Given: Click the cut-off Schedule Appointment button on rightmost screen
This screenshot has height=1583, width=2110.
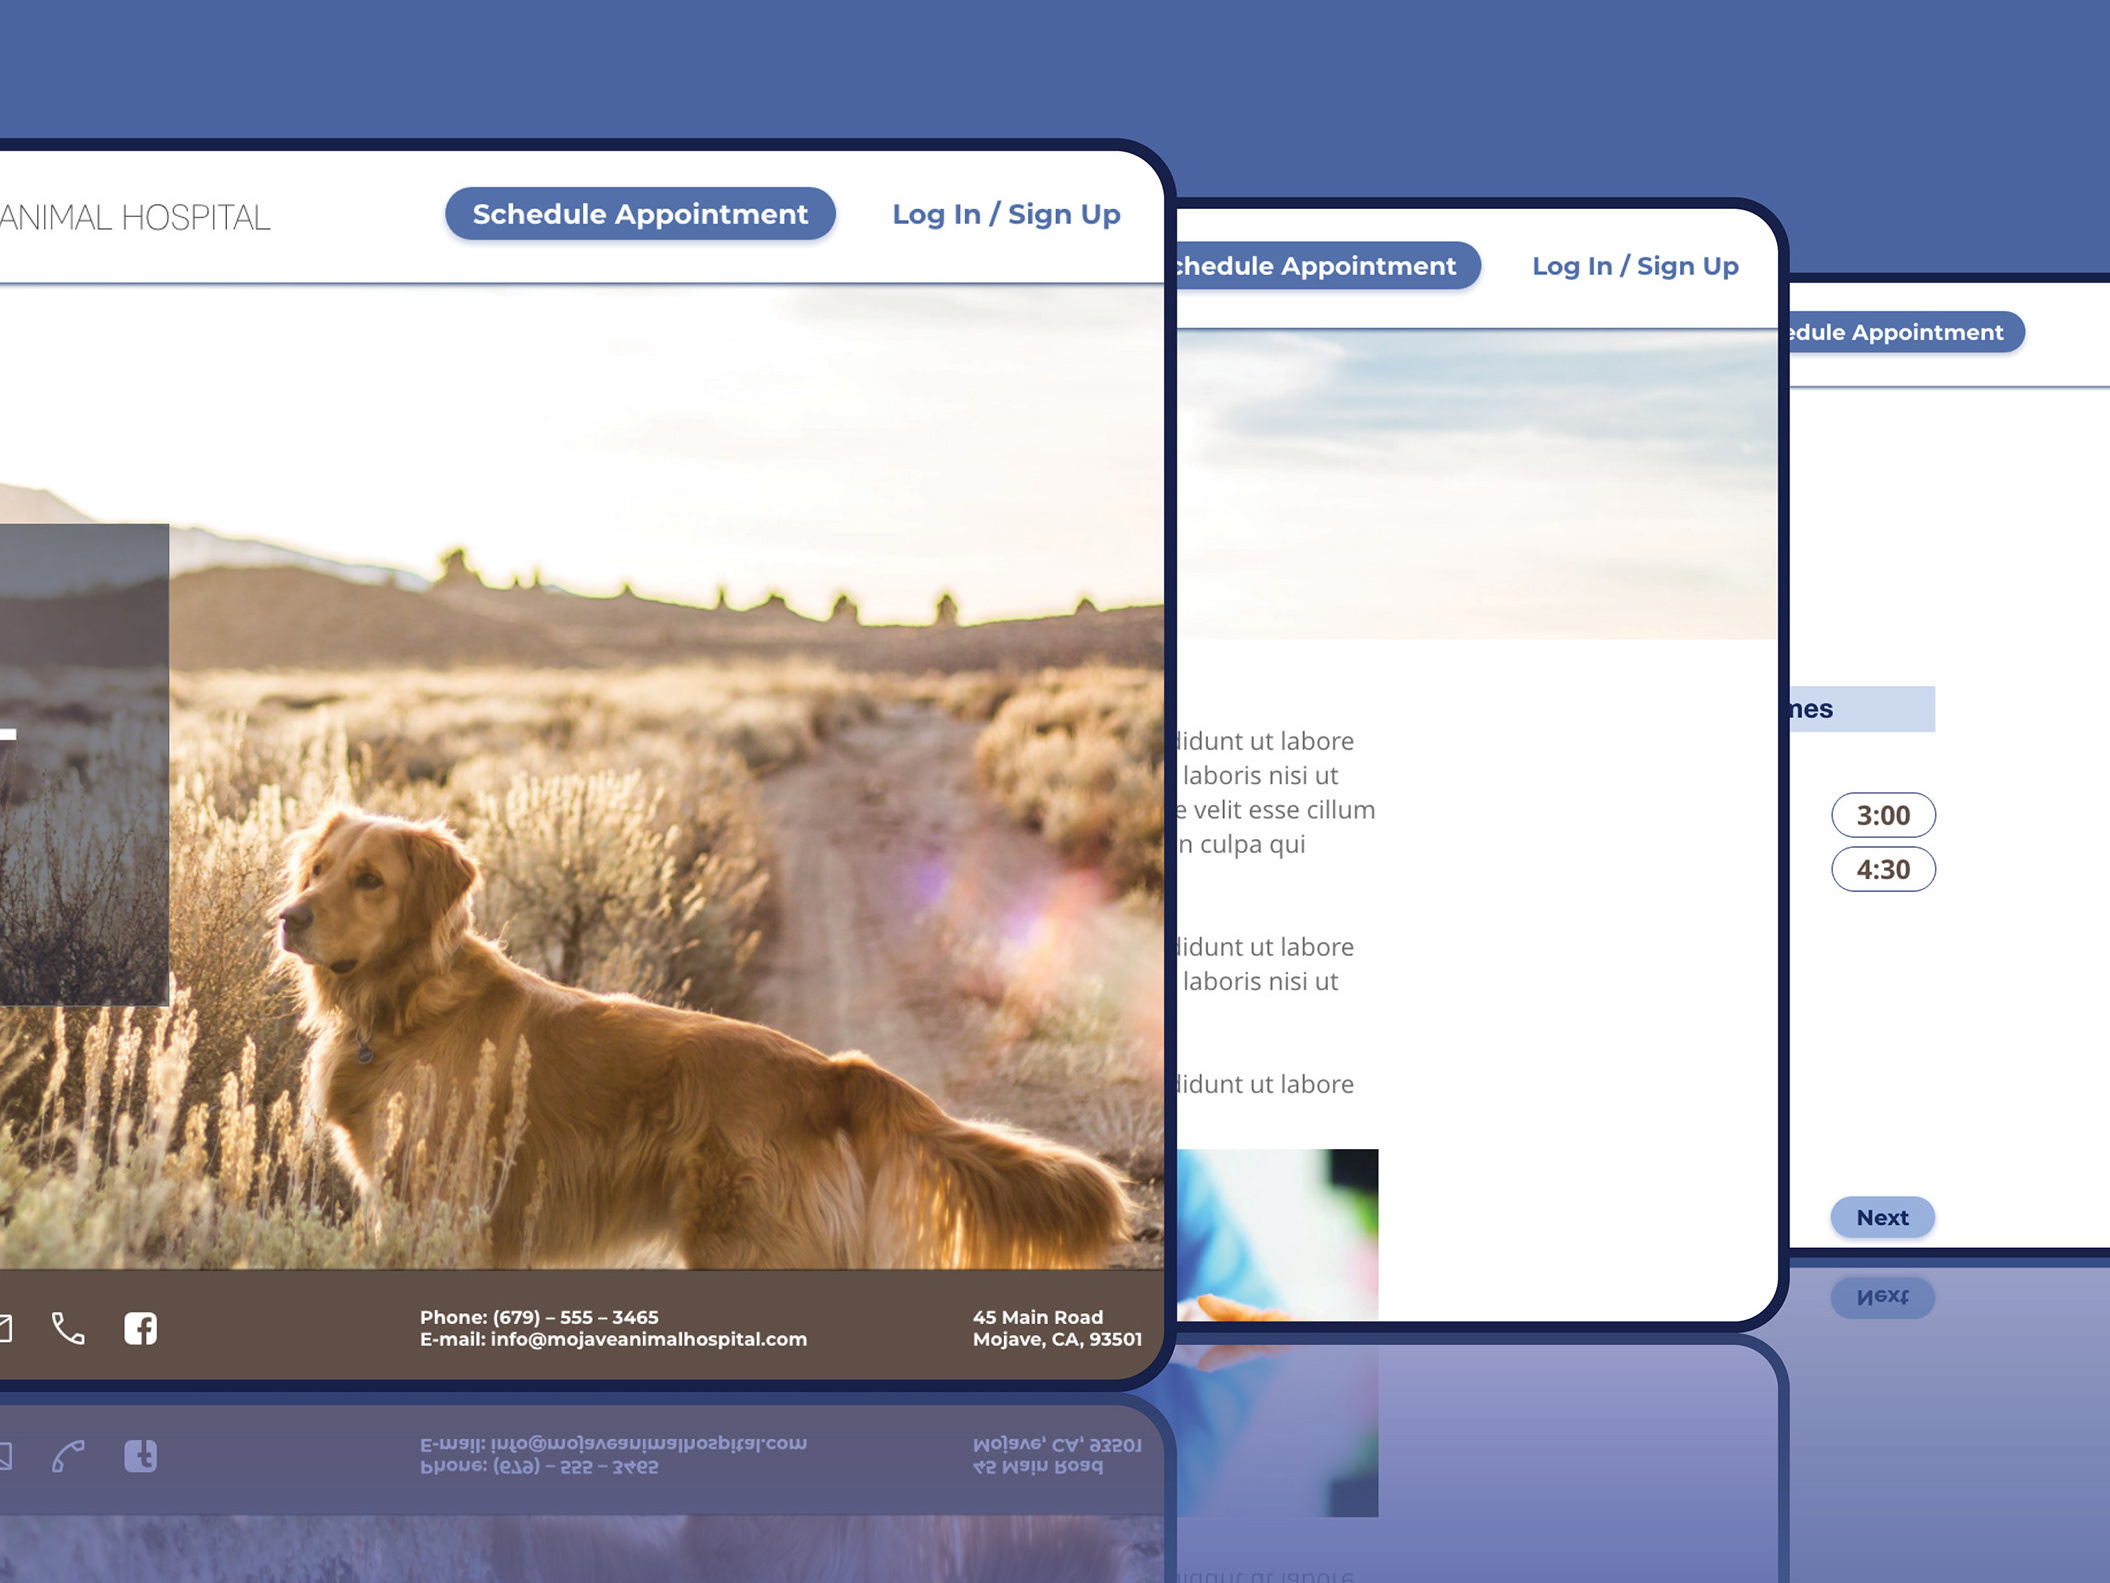Looking at the screenshot, I should [1905, 332].
